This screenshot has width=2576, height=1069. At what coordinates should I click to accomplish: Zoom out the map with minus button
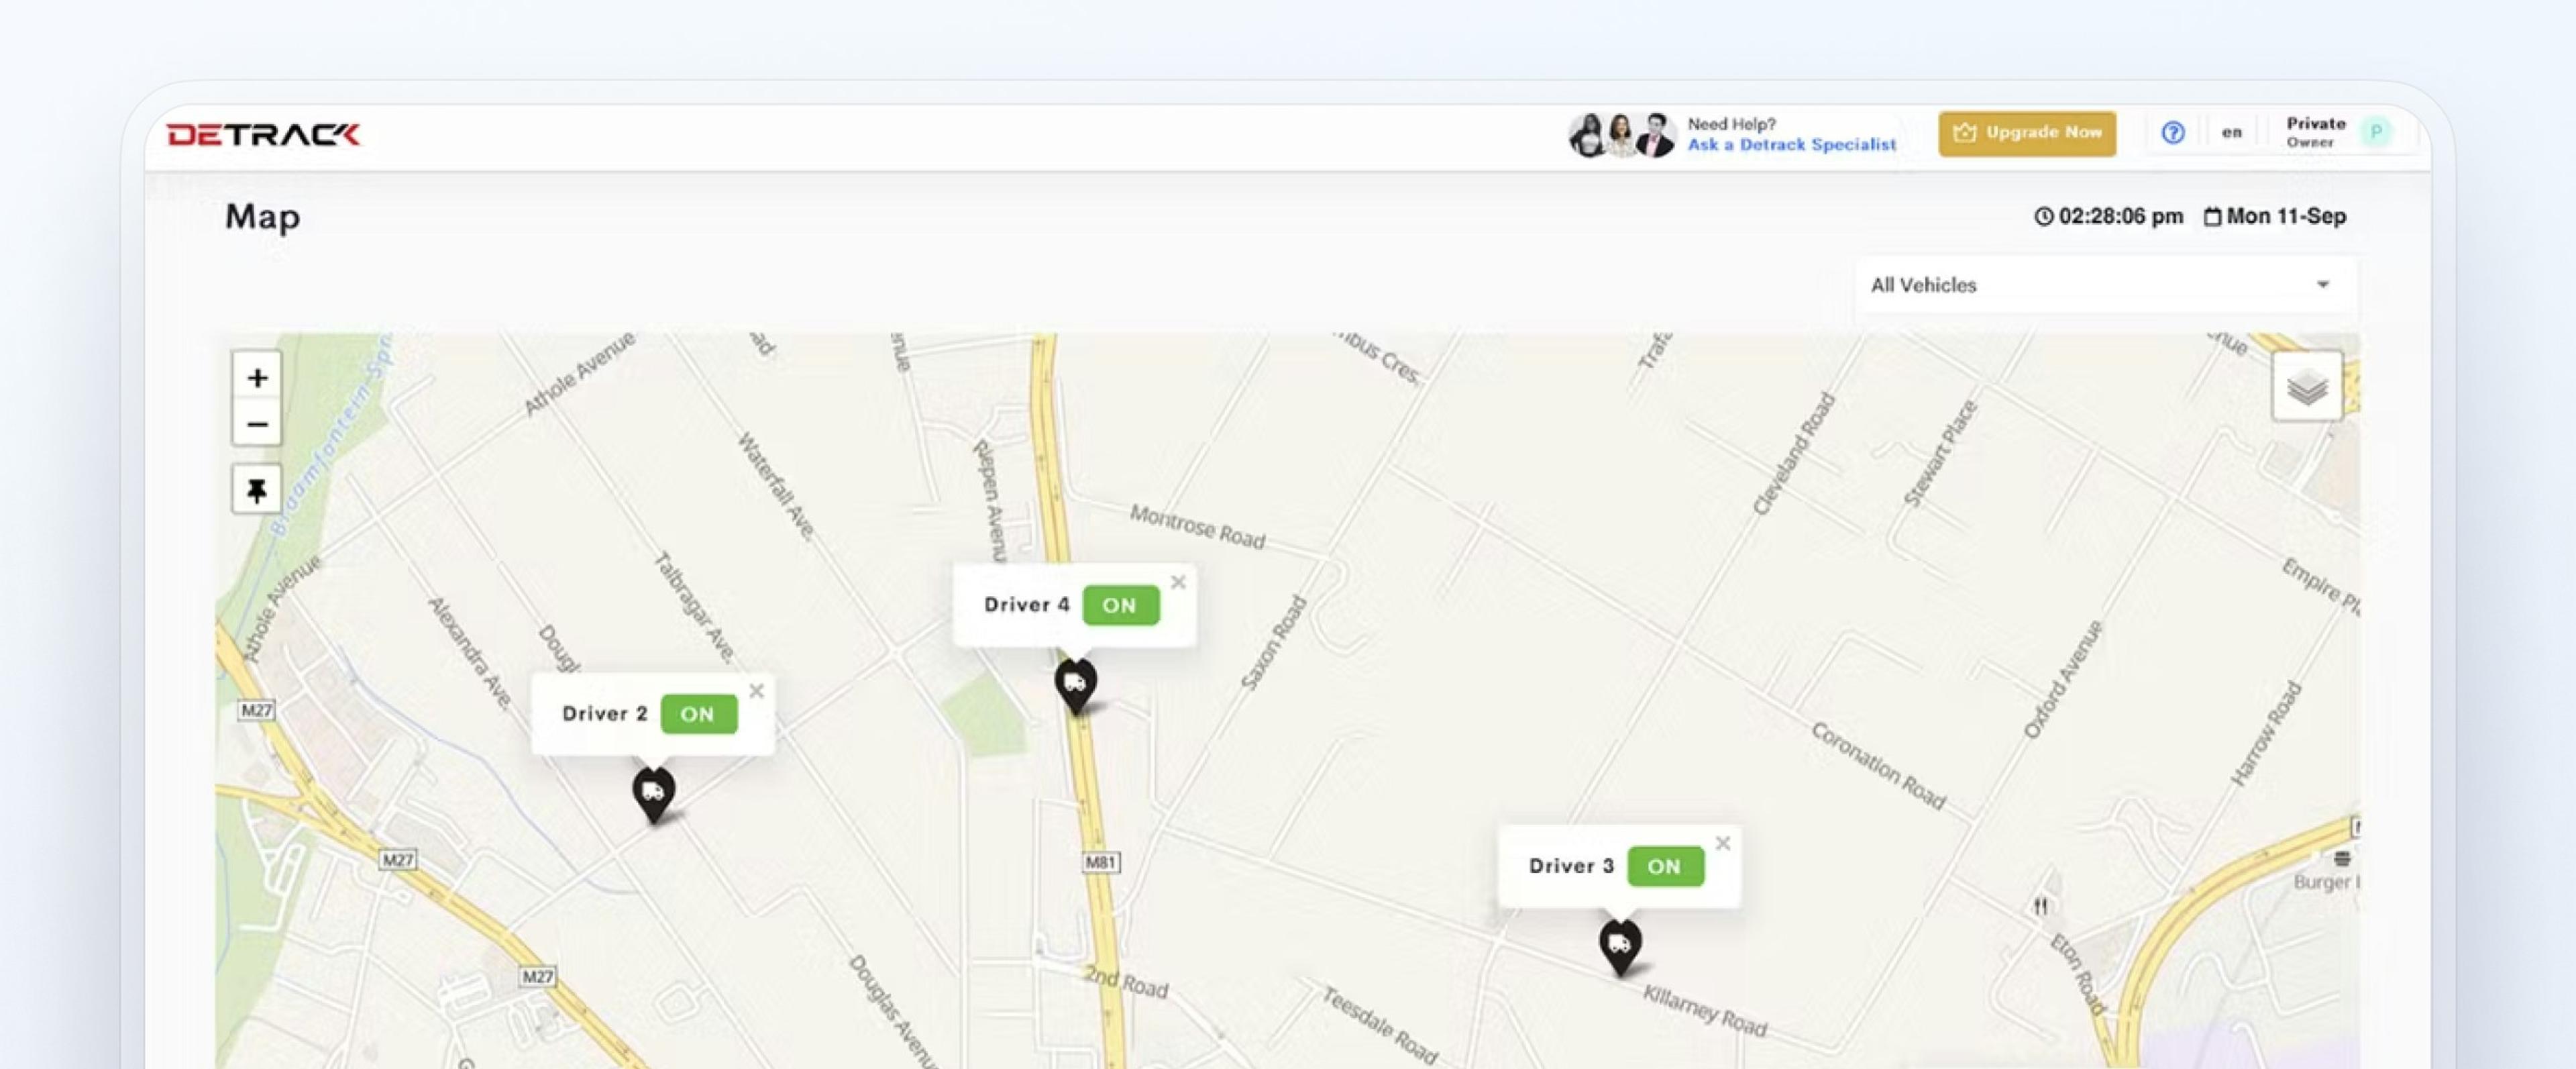pyautogui.click(x=257, y=424)
